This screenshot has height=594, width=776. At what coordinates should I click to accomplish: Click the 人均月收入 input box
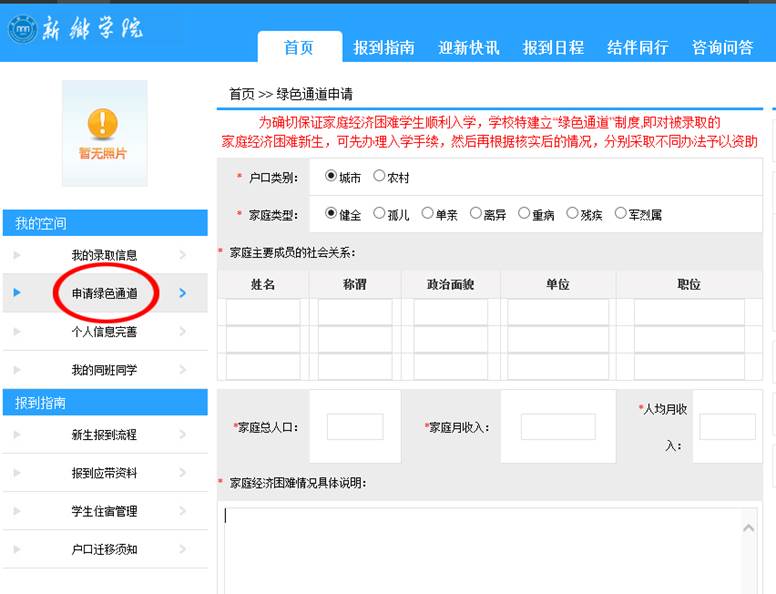pyautogui.click(x=728, y=427)
